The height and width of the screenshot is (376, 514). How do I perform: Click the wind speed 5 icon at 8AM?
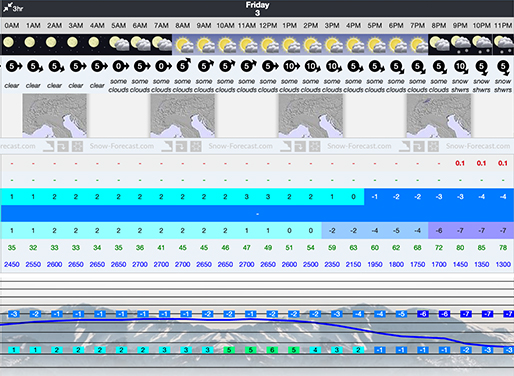(184, 65)
